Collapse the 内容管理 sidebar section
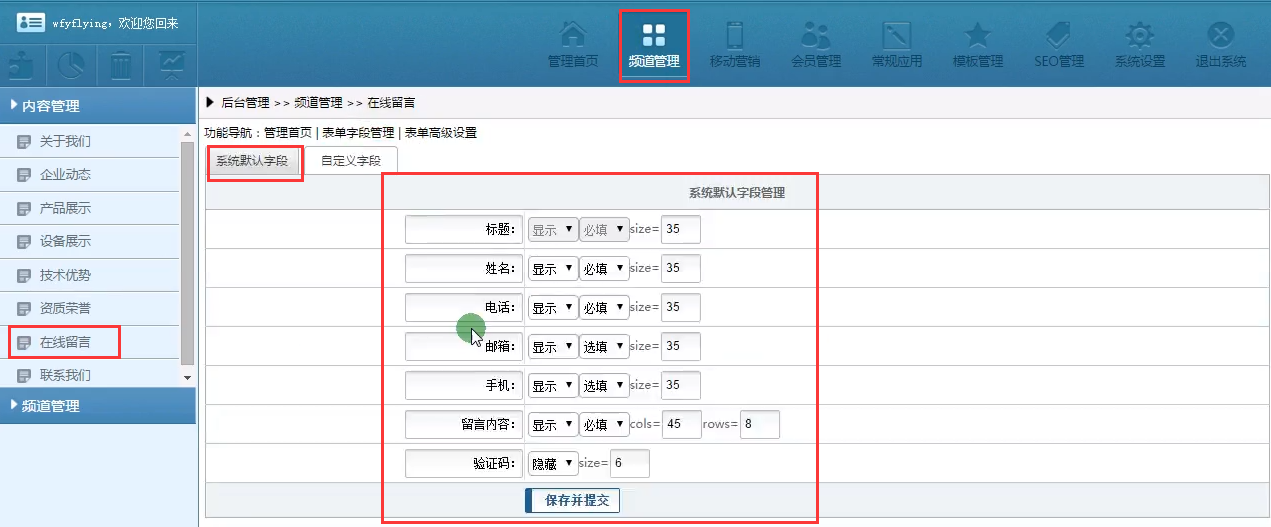1271x527 pixels. [98, 106]
